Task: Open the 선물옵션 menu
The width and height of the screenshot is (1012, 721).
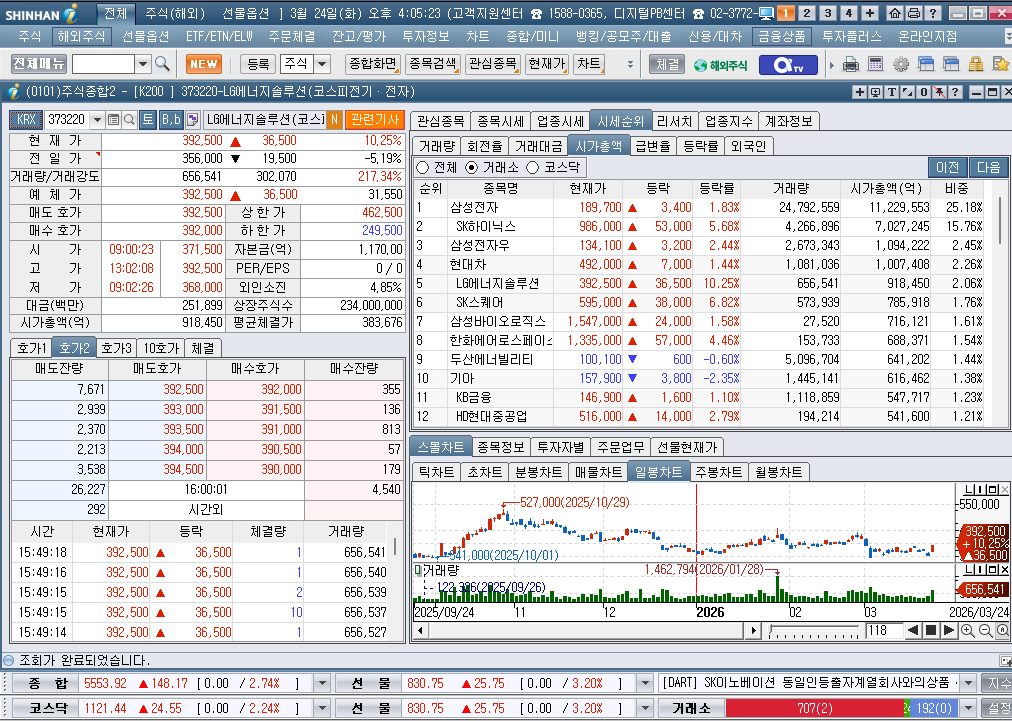Action: click(145, 37)
